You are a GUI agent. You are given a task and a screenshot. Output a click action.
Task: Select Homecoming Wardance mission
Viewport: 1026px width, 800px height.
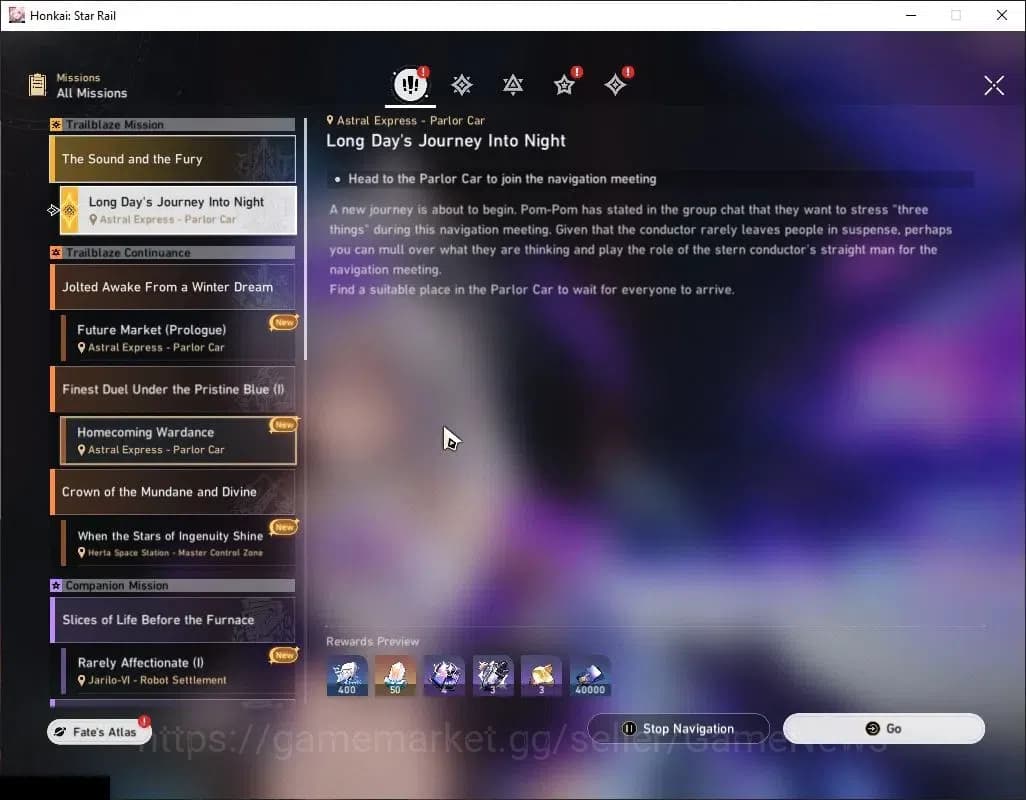coord(178,440)
